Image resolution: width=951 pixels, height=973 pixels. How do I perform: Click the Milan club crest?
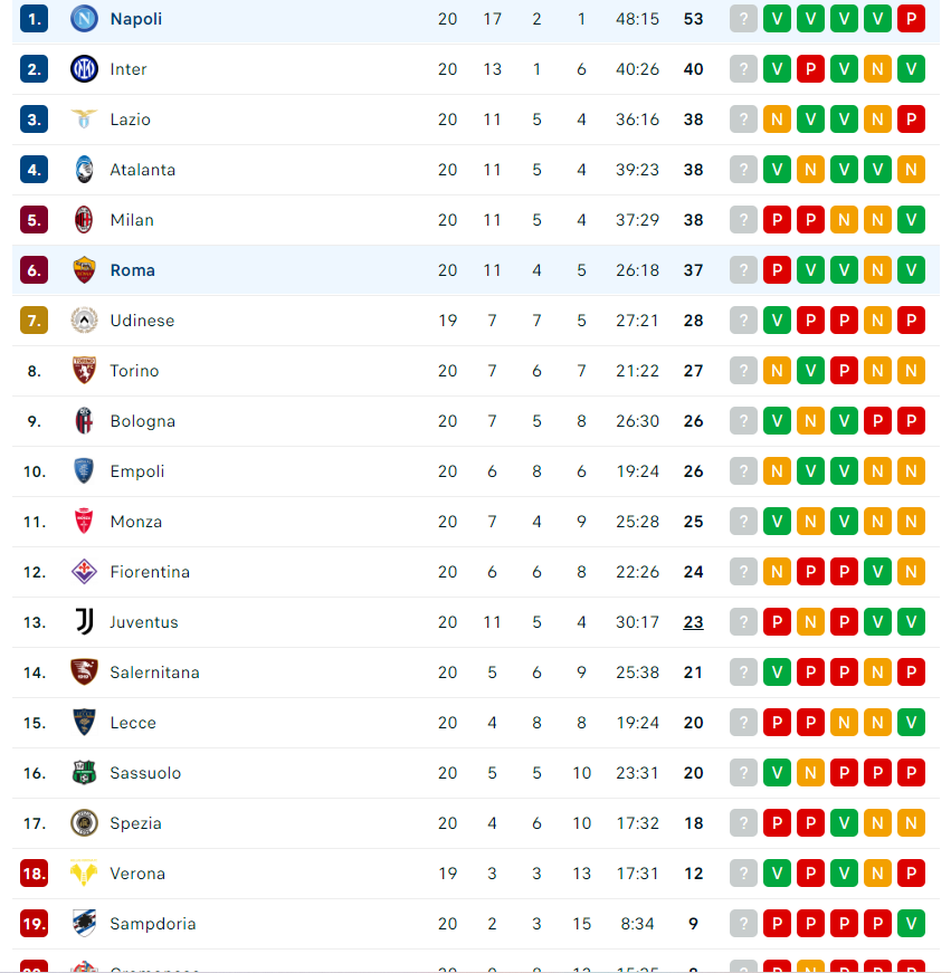(84, 219)
